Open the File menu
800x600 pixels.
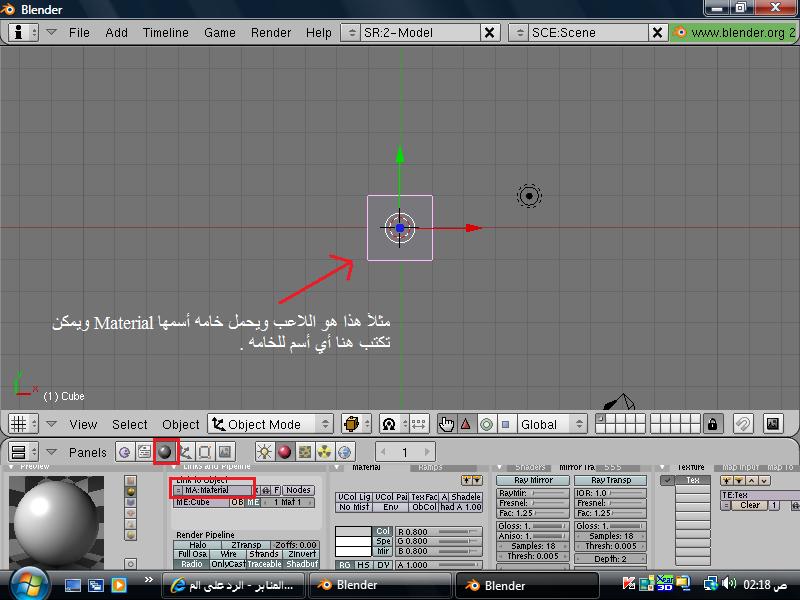coord(79,33)
